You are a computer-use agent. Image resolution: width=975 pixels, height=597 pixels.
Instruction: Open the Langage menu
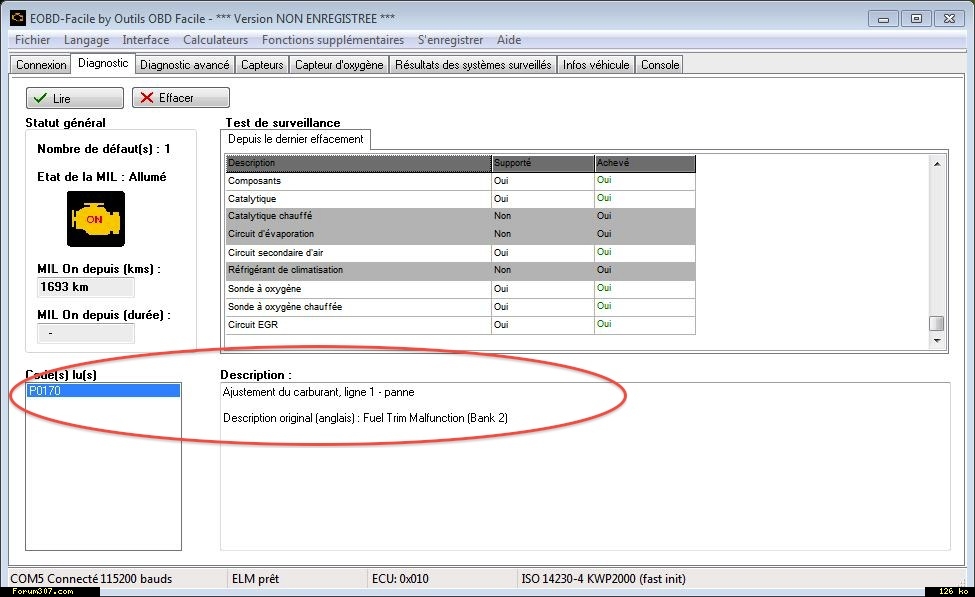pyautogui.click(x=86, y=40)
